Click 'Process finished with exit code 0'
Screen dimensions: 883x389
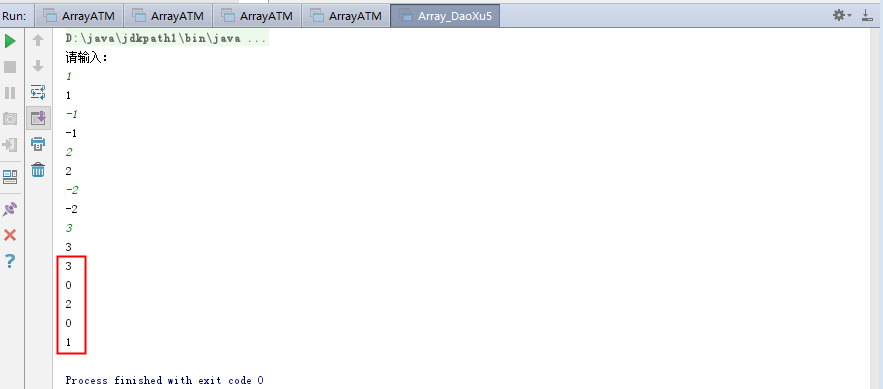(164, 381)
